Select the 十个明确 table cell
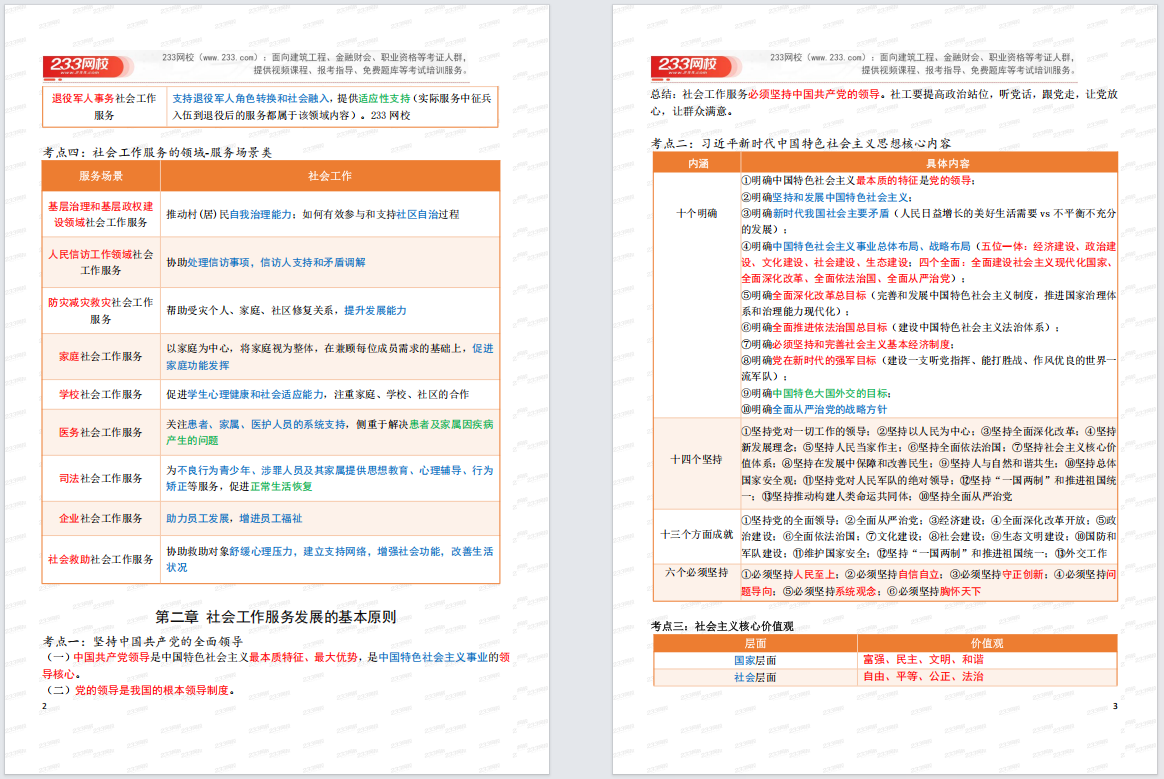Screen dimensions: 1164x779 click(x=696, y=214)
